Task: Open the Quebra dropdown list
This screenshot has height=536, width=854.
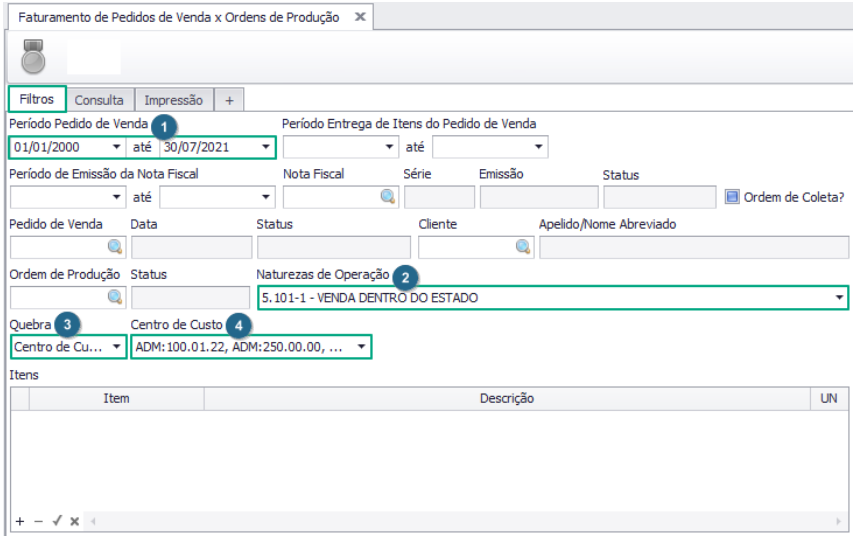Action: coord(118,347)
